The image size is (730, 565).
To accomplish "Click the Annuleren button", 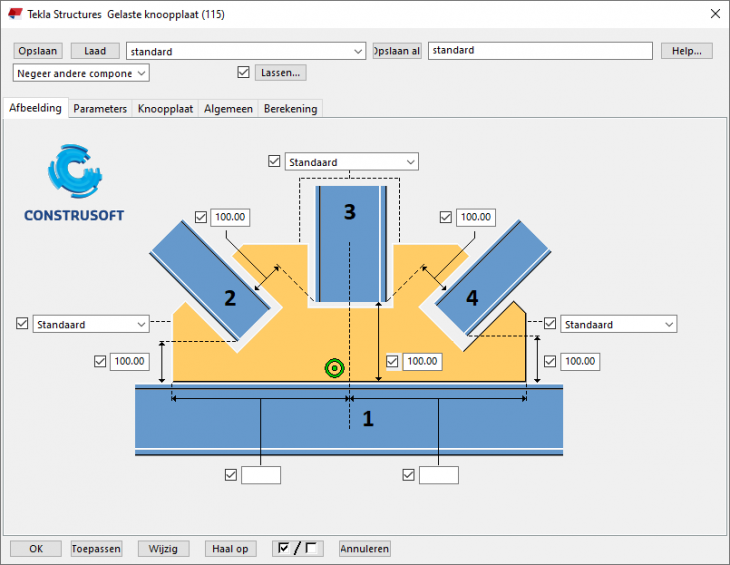I will [x=365, y=548].
